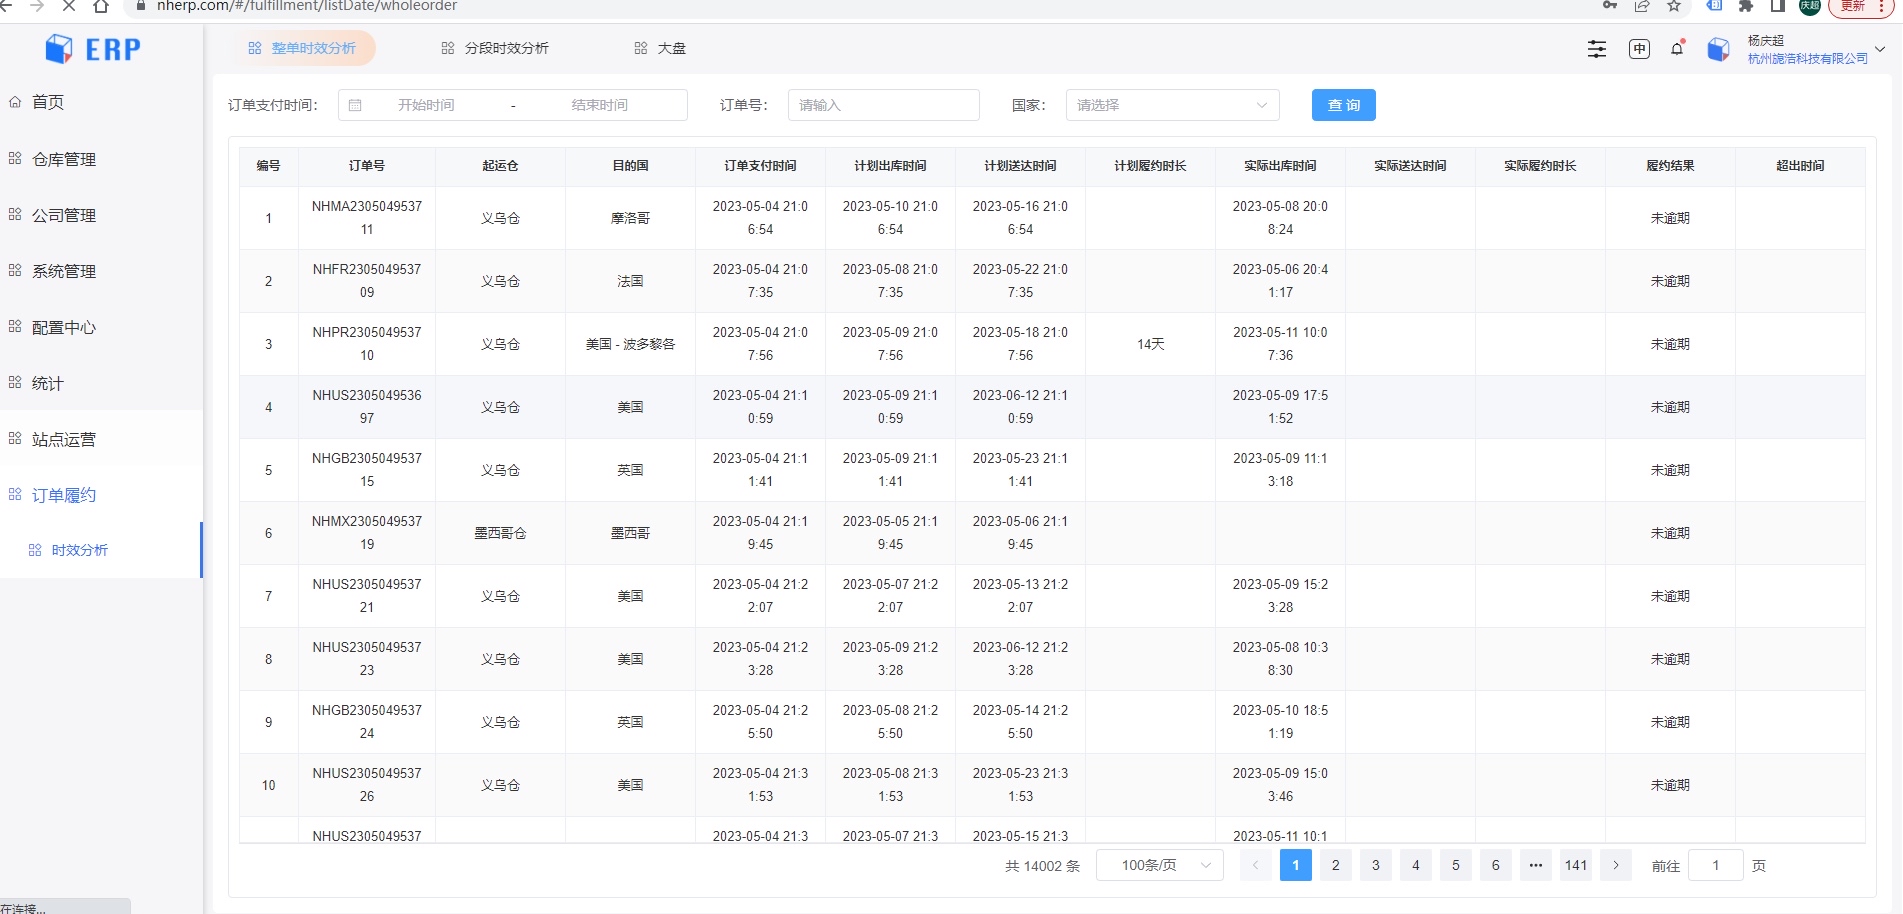The height and width of the screenshot is (914, 1903).
Task: Click the grid icon next to 订单履约
Action: click(x=15, y=494)
